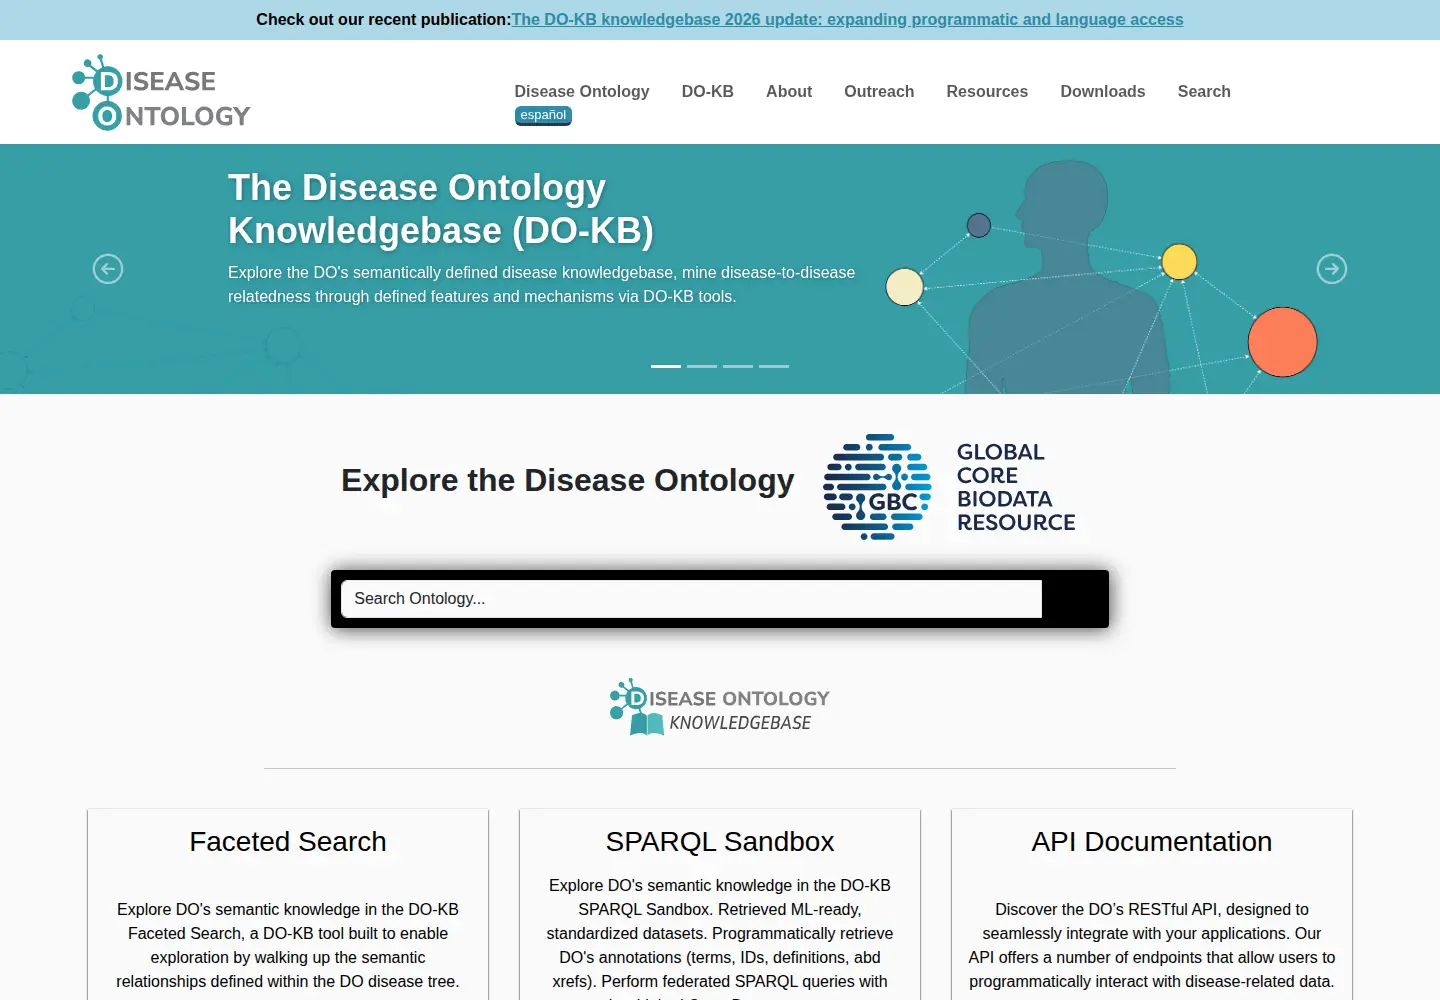Open the DO-KB menu
Image resolution: width=1440 pixels, height=1000 pixels.
point(708,91)
